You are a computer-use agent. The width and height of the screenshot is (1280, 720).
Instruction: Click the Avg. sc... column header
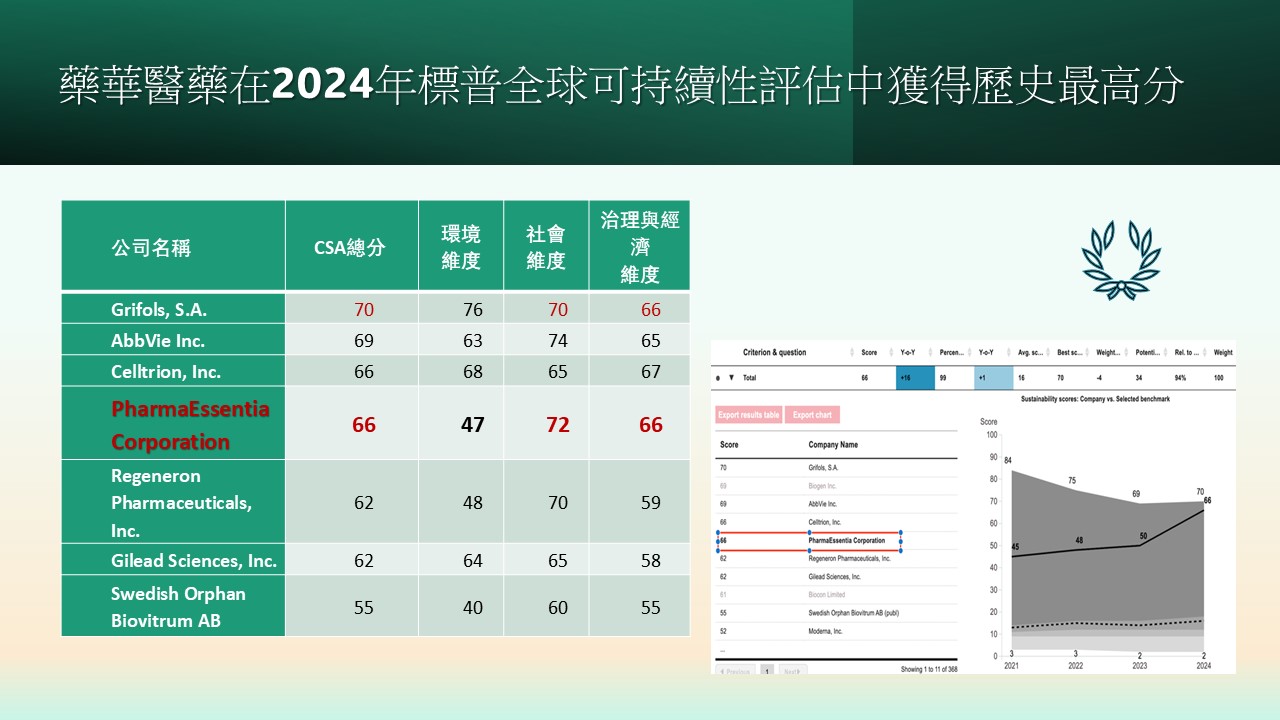pyautogui.click(x=1030, y=352)
